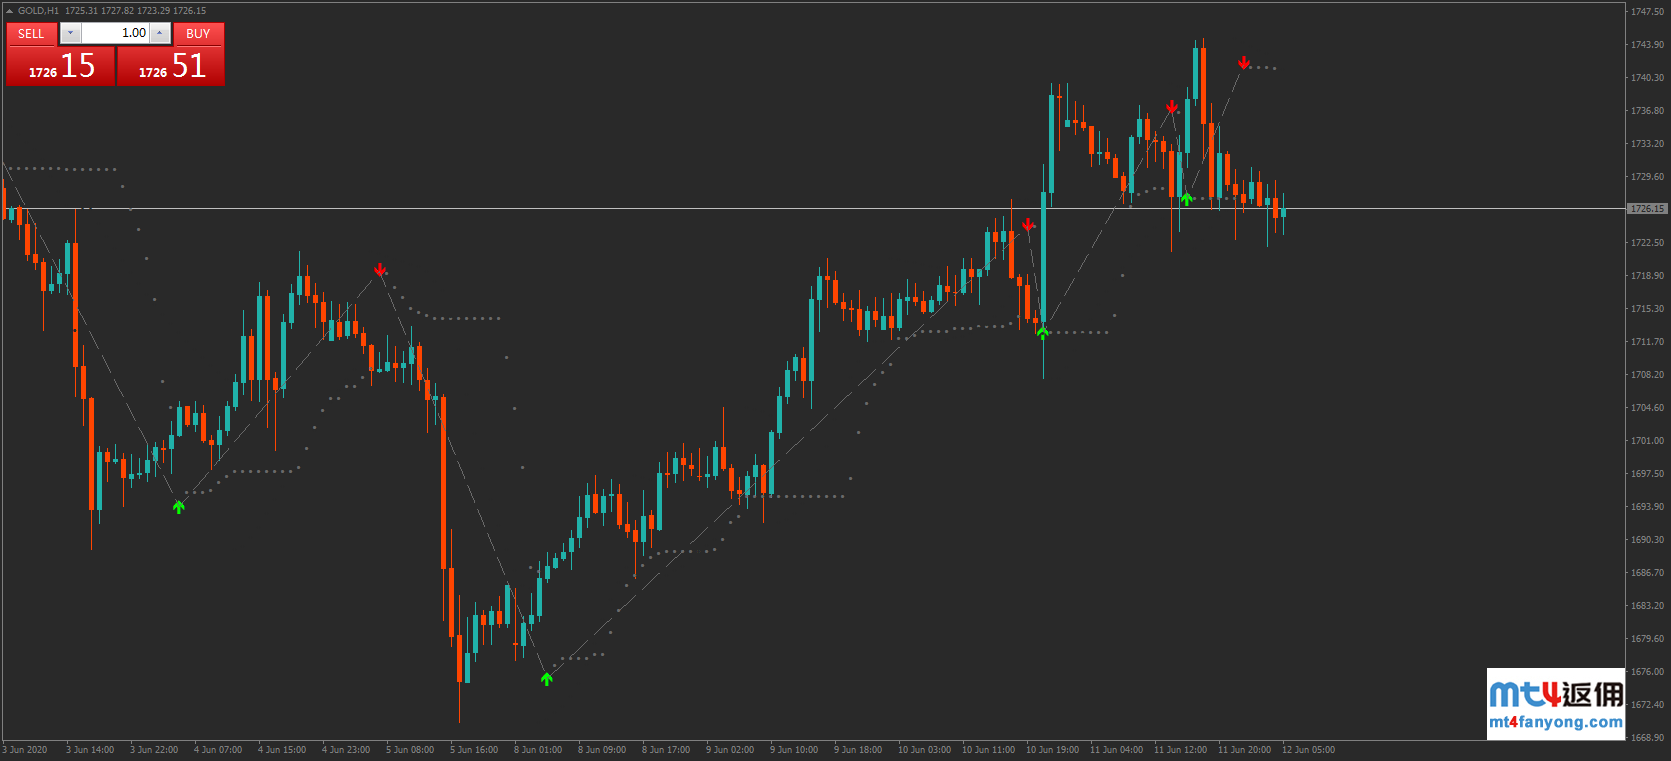
Task: Click the current price label 1726.15
Action: tap(1647, 209)
